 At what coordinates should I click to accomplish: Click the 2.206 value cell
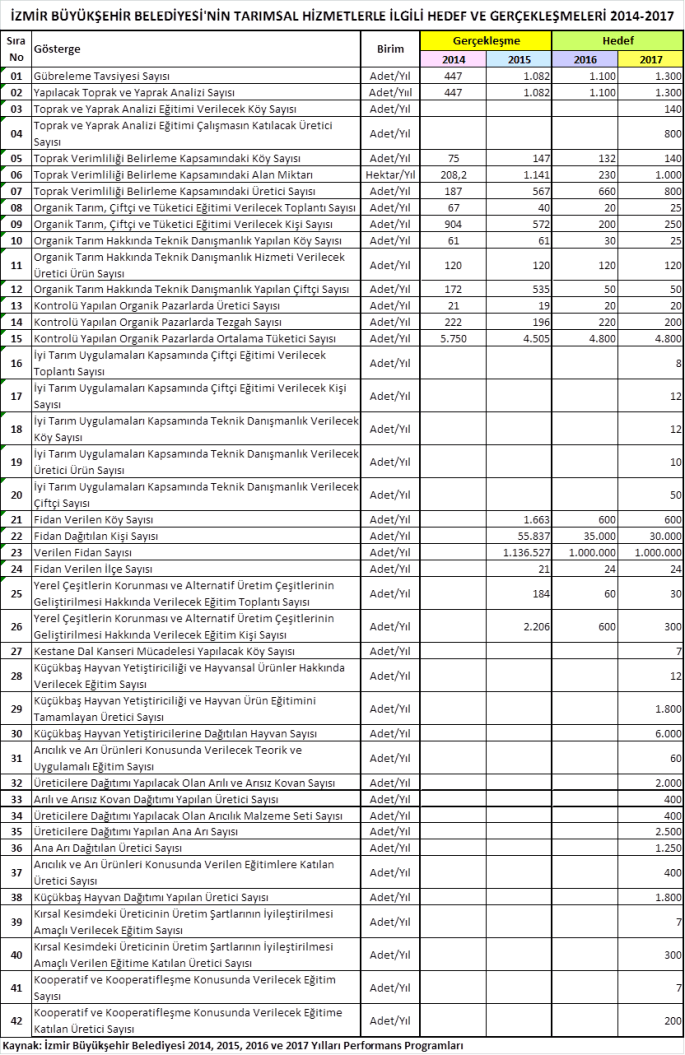click(x=519, y=627)
